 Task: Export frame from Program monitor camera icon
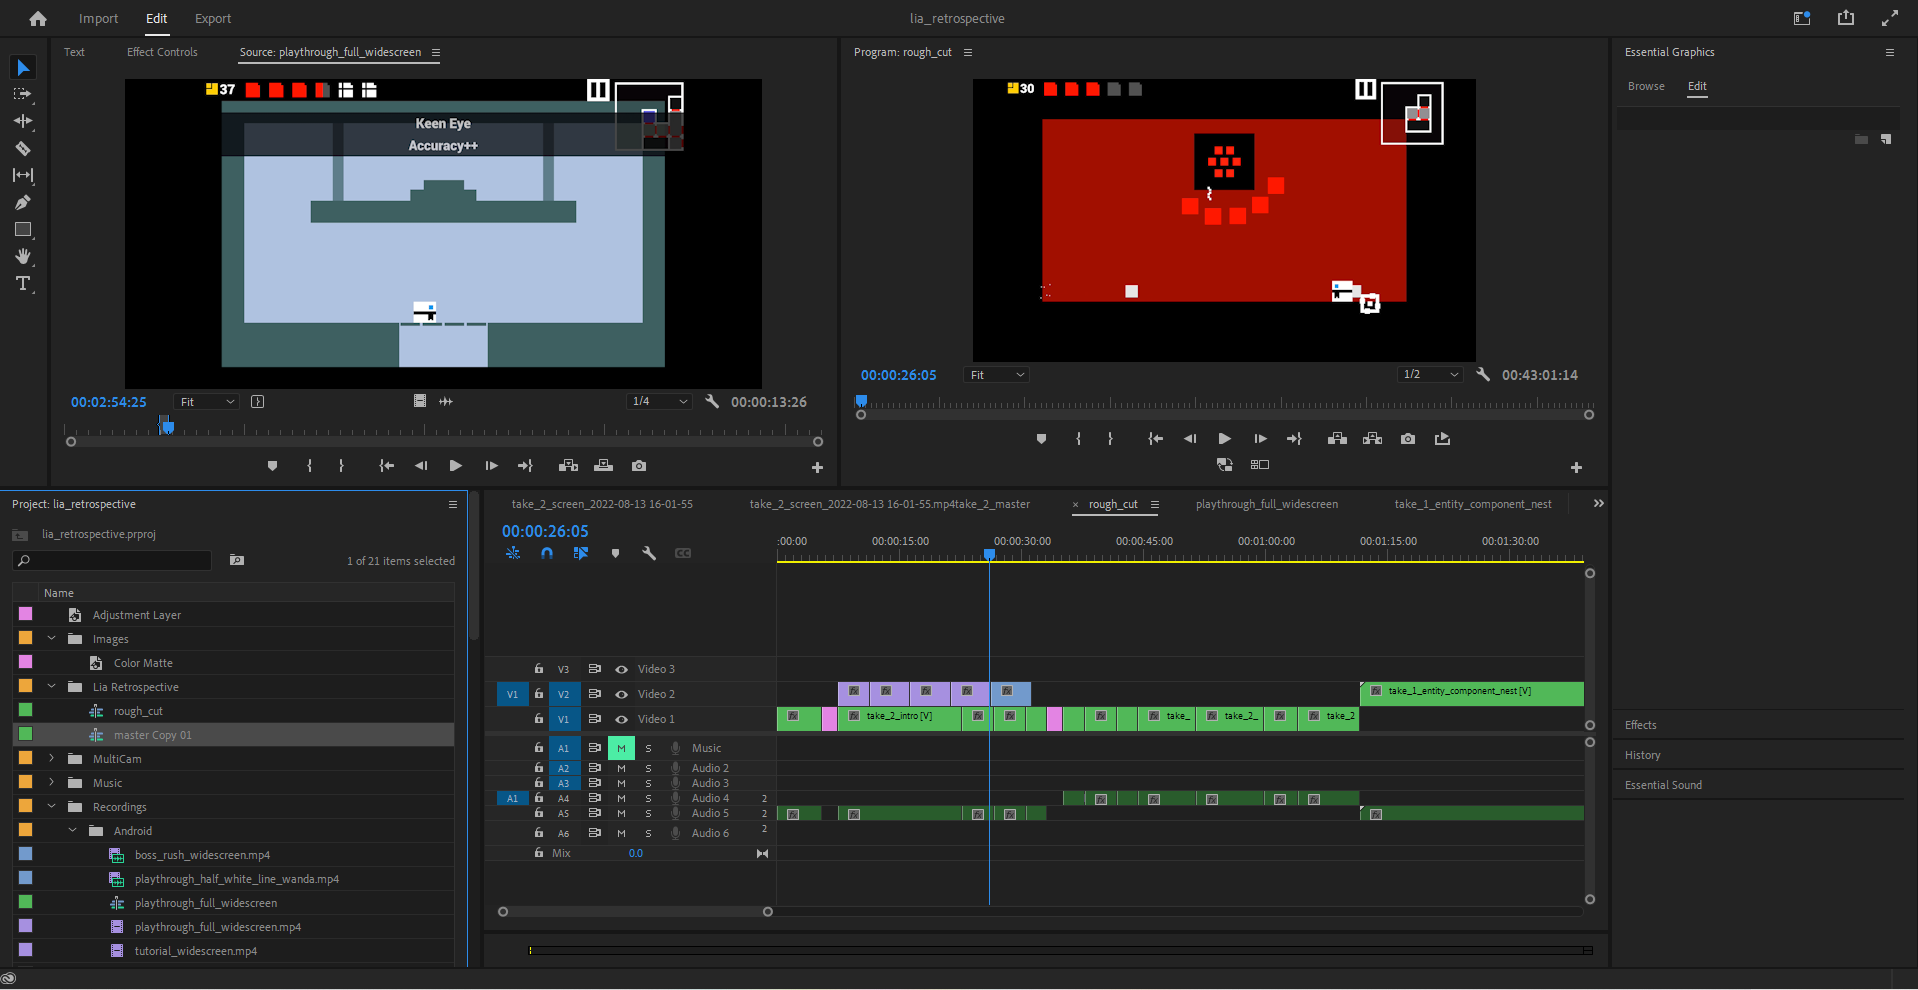pyautogui.click(x=1408, y=438)
